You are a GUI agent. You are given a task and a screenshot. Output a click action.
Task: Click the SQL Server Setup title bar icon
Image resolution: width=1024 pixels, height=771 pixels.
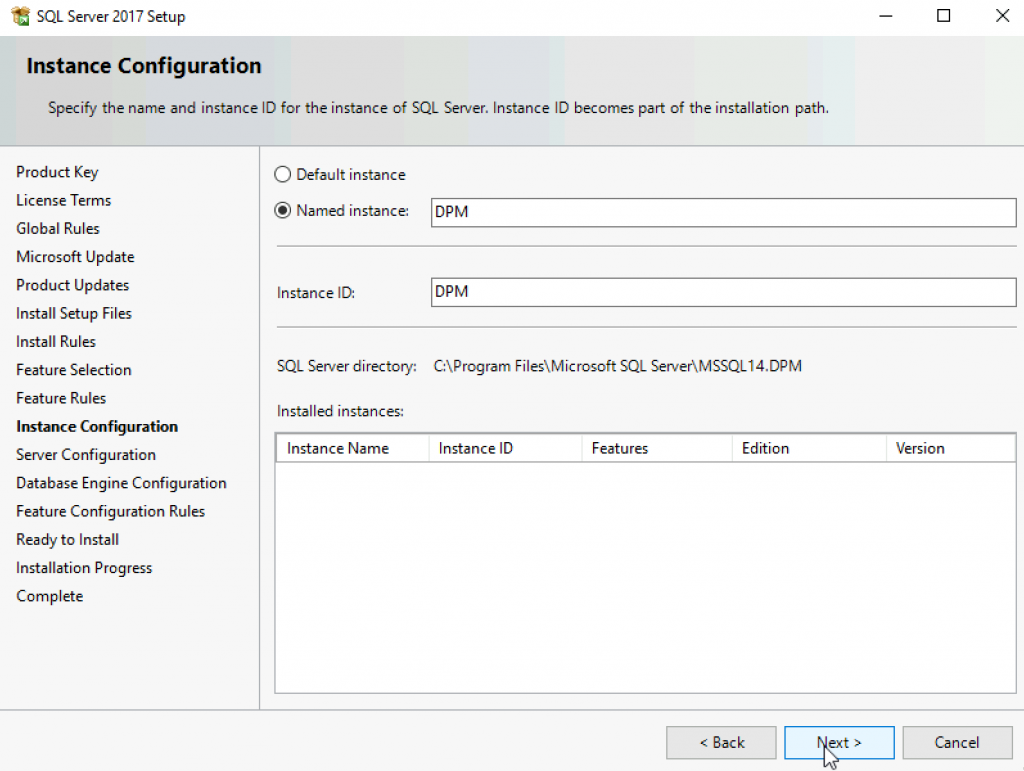point(20,16)
